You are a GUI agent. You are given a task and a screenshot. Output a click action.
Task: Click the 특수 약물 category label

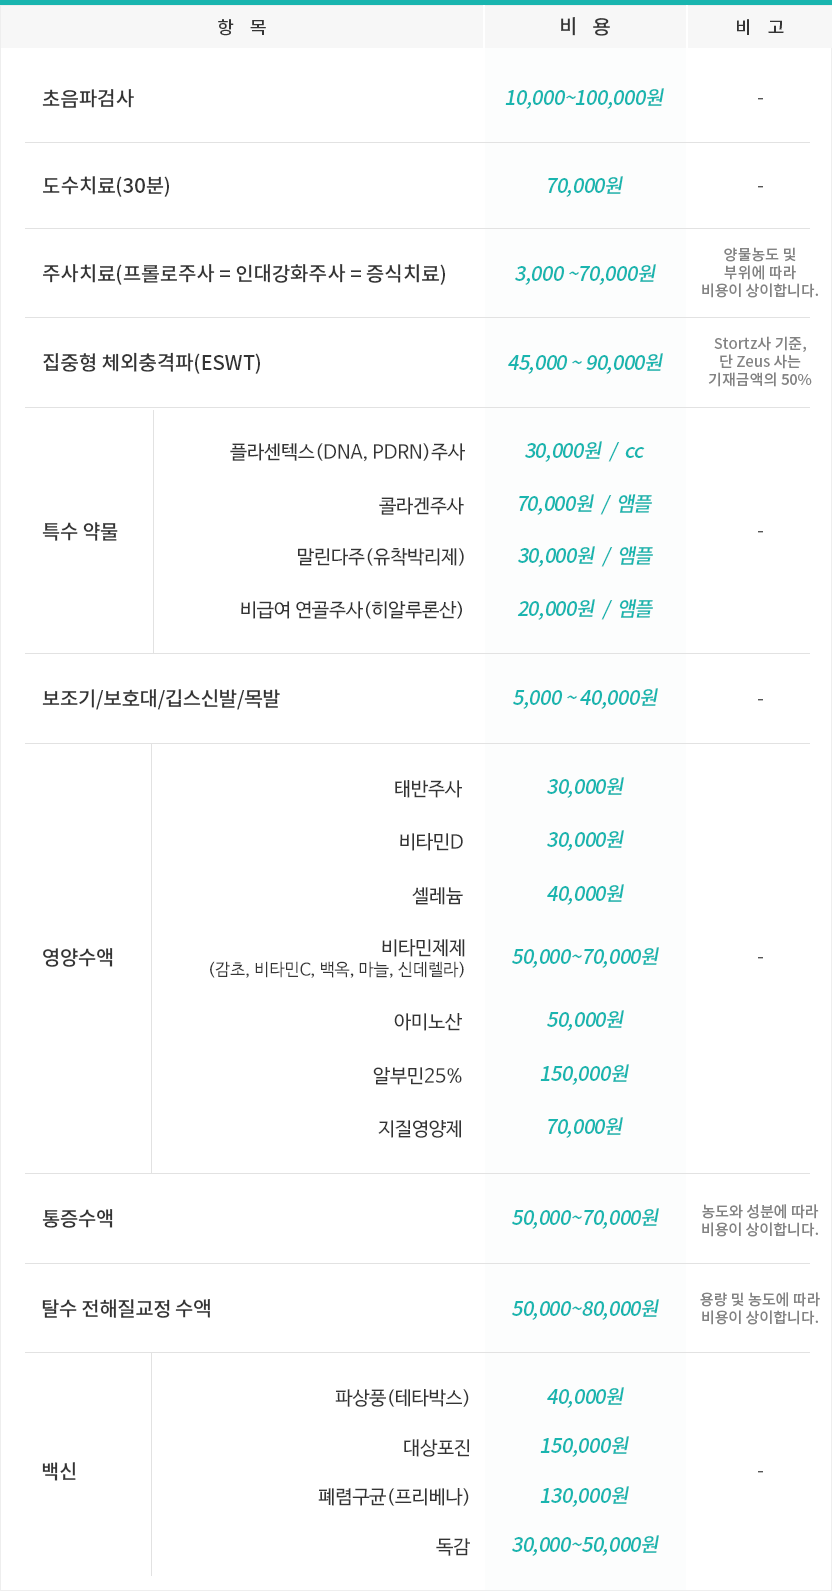coord(80,531)
